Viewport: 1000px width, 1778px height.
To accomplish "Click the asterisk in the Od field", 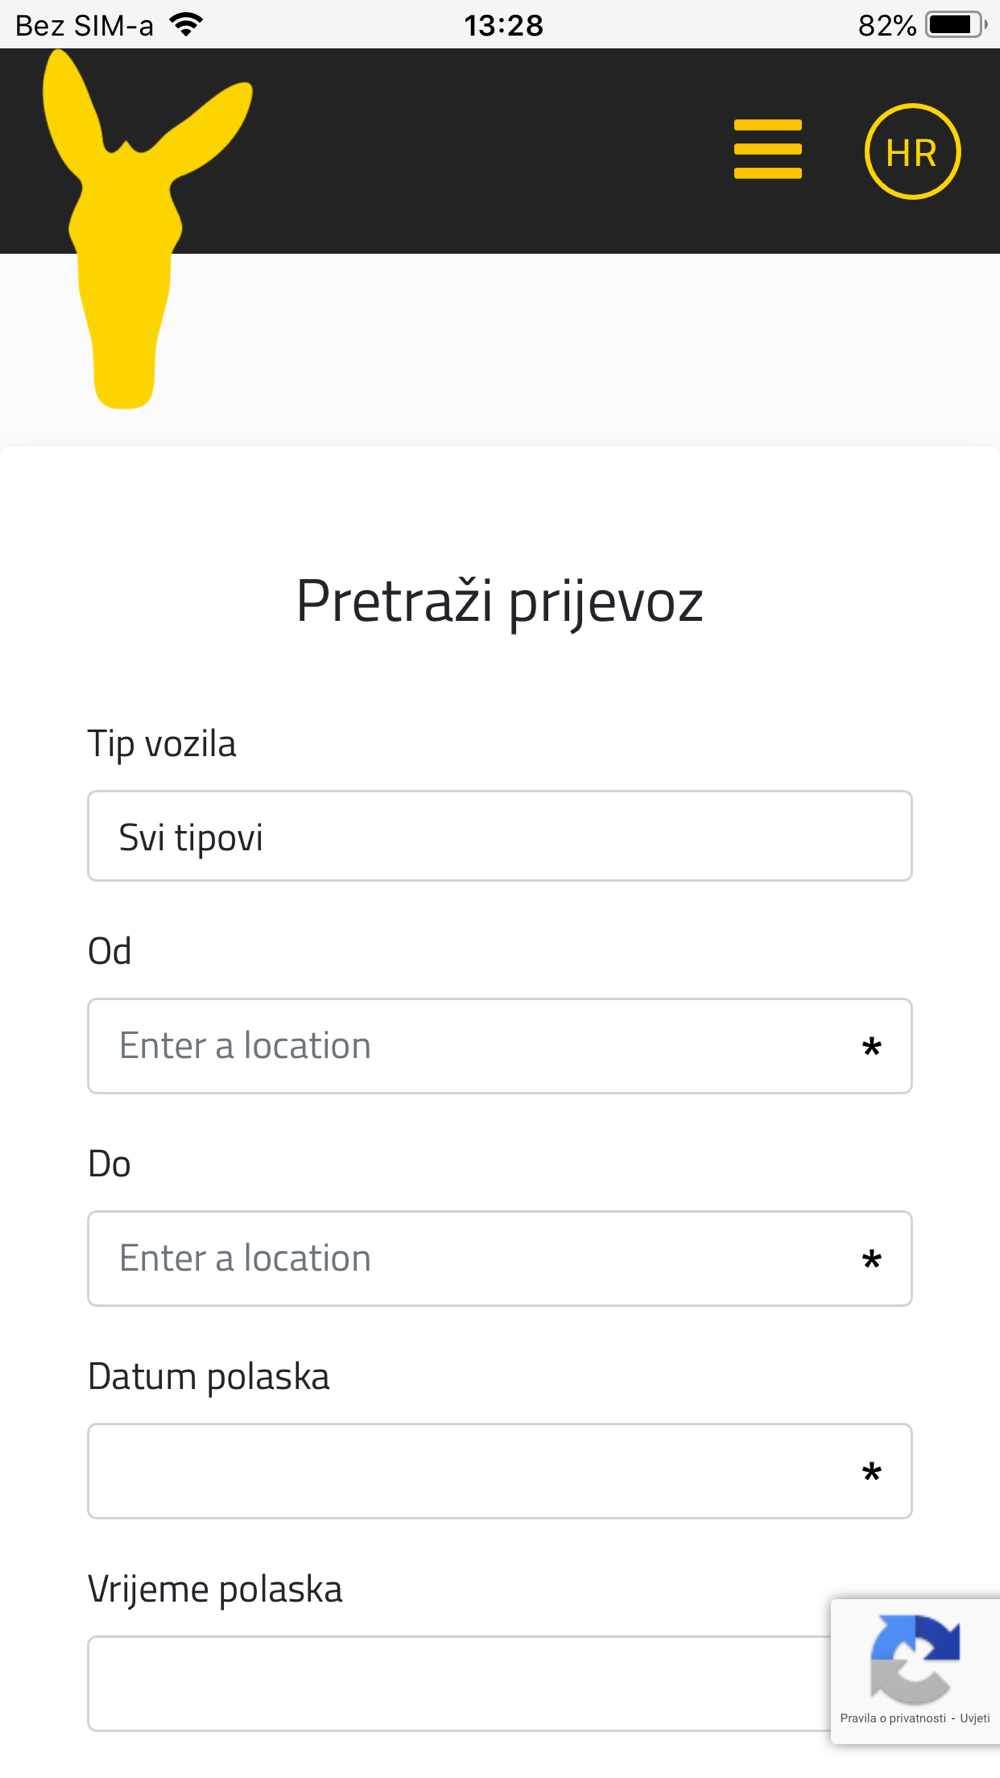I will click(871, 1047).
